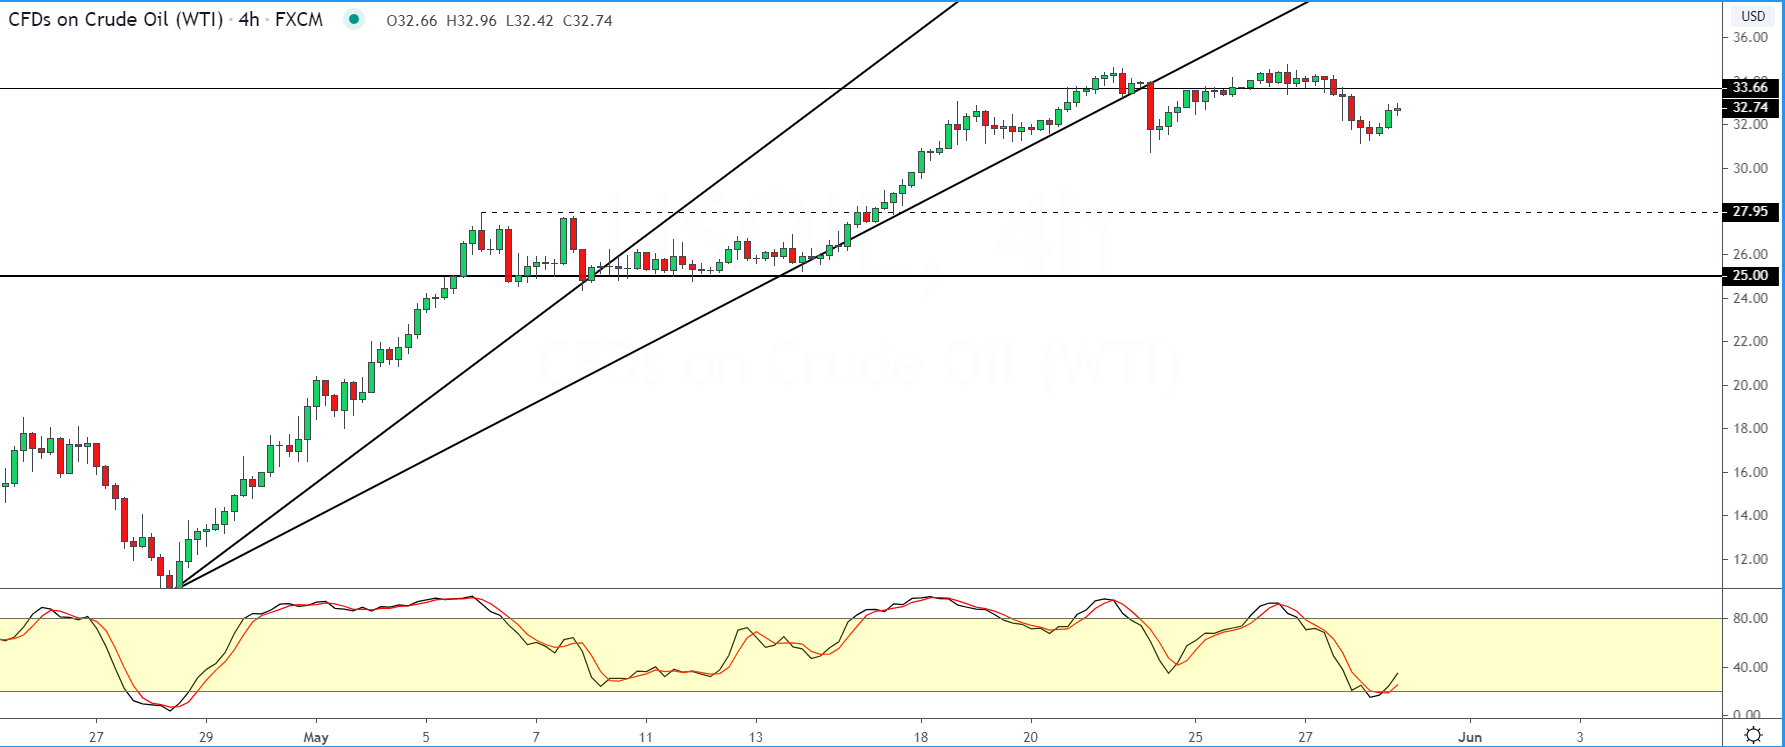Click 36.00 on the price axis
The width and height of the screenshot is (1785, 747).
coord(1750,38)
